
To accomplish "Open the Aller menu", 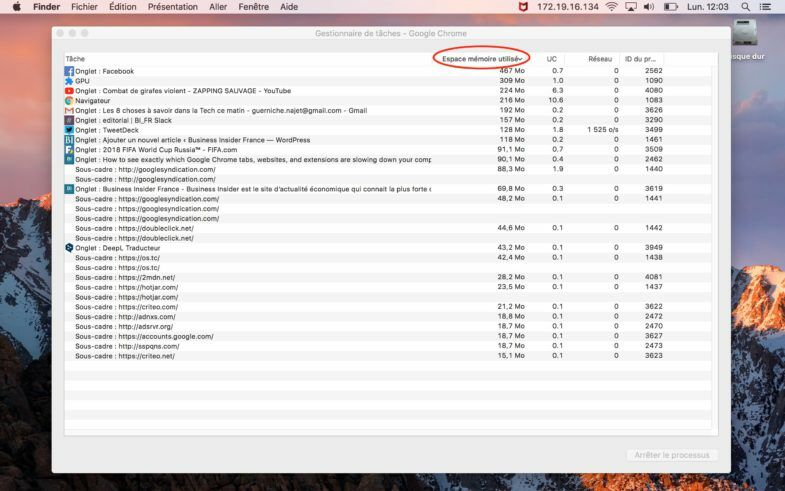I will pos(218,7).
